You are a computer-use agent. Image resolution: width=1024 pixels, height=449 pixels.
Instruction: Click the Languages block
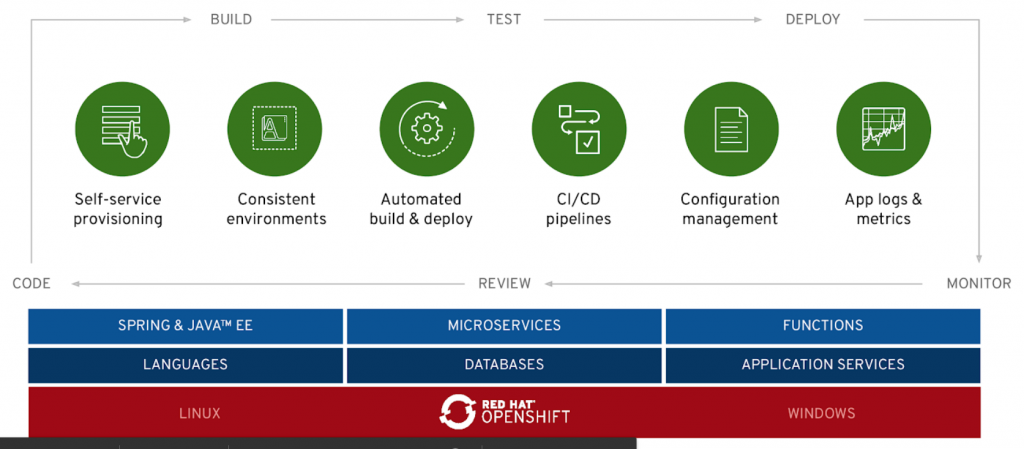(x=185, y=365)
